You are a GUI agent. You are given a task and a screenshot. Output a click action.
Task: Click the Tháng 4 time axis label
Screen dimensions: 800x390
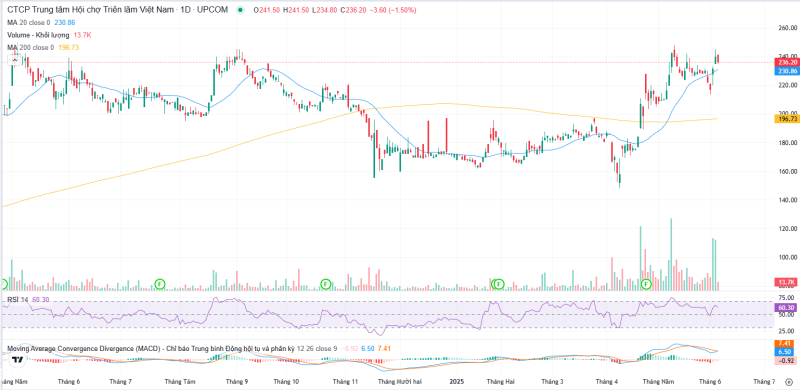(606, 381)
